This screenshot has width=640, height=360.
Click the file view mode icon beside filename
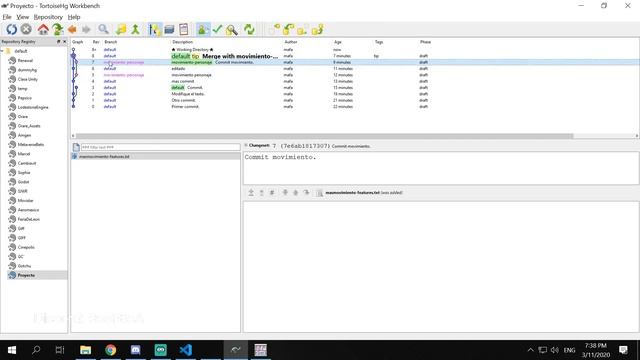pyautogui.click(x=320, y=193)
